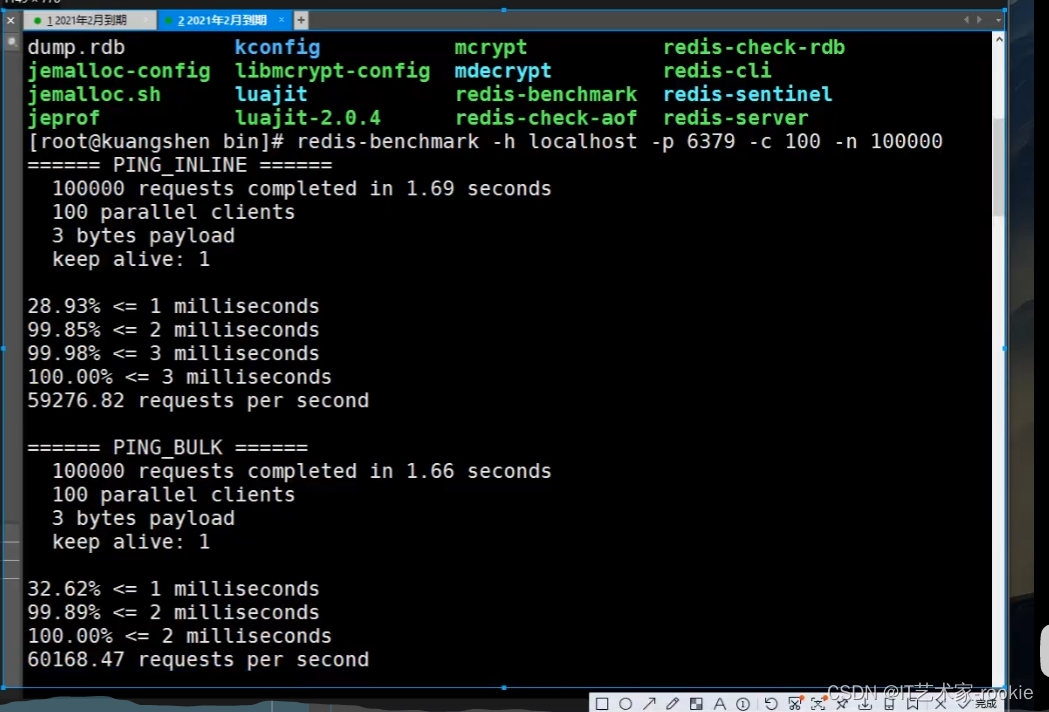Open the session tab list dropdown
Screen dimensions: 1049x712
coord(998,20)
